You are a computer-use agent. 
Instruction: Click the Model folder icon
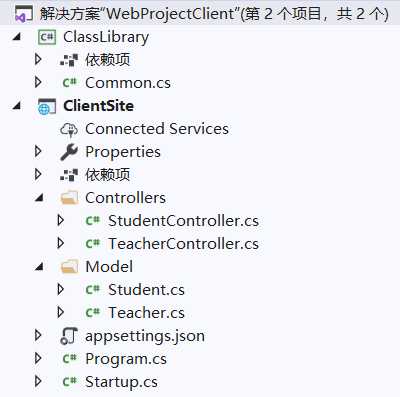click(x=69, y=267)
